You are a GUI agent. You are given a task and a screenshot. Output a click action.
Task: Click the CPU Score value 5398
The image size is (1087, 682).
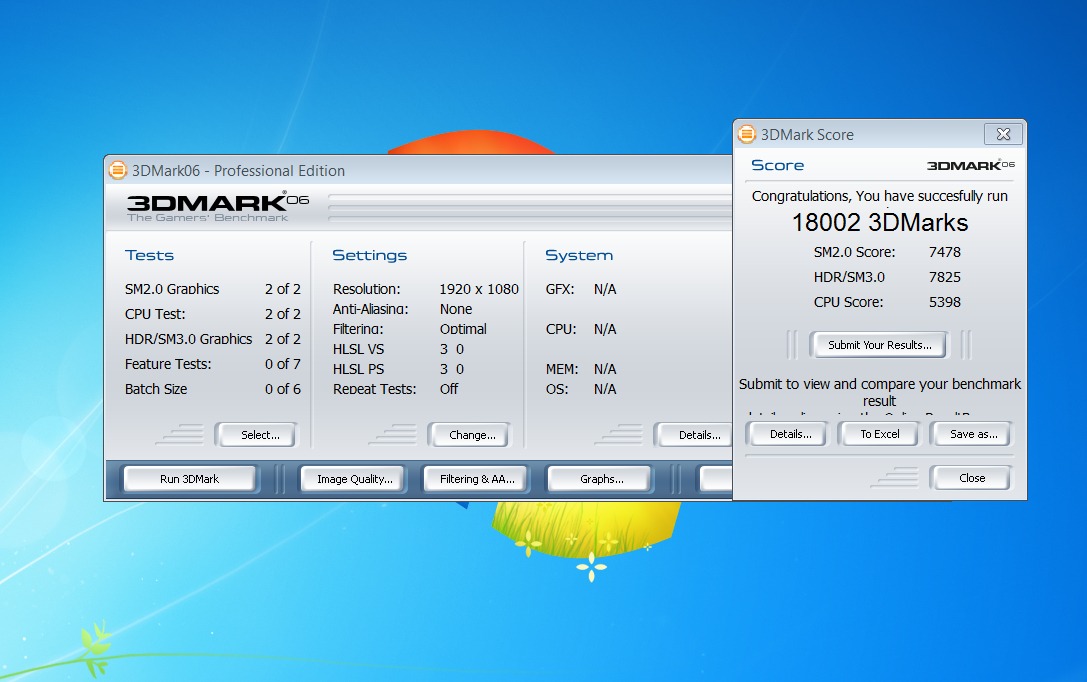[x=944, y=302]
